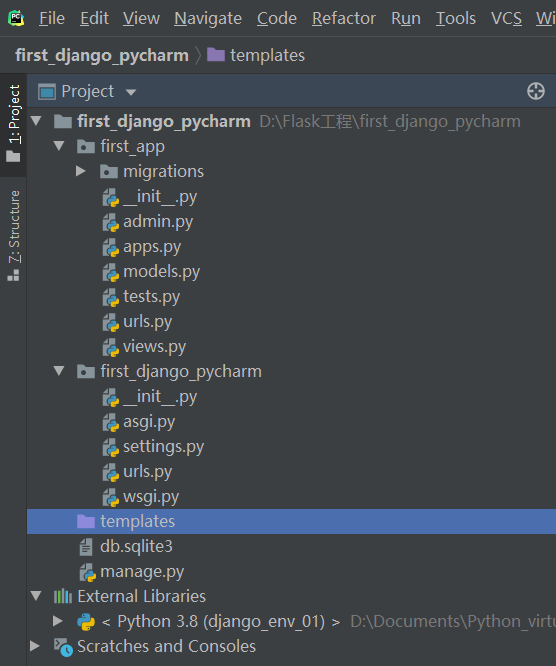Click the Python icon of settings.py
Screen dimensions: 556x666
(111, 447)
